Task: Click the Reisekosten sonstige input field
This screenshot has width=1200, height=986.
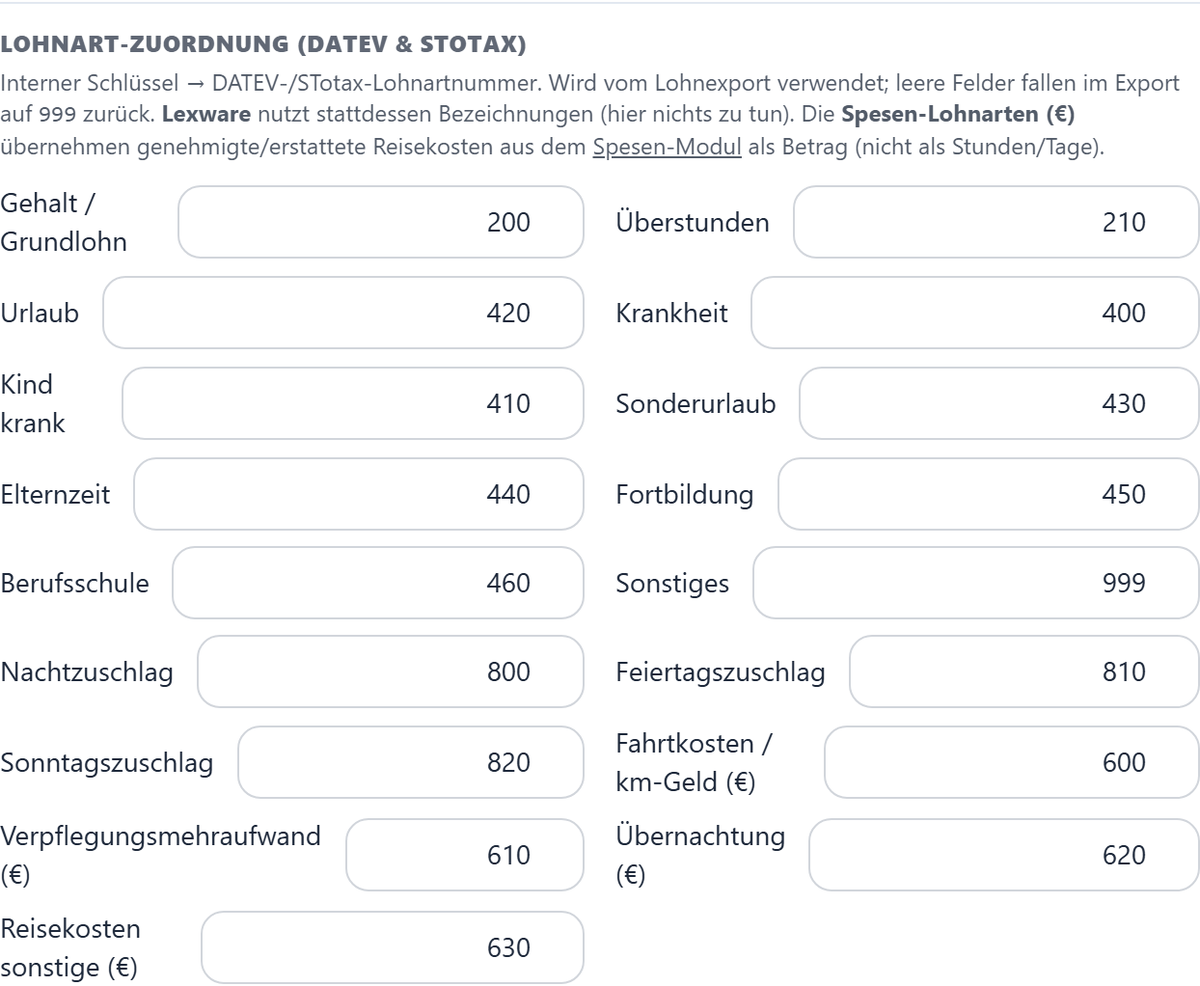Action: coord(393,948)
